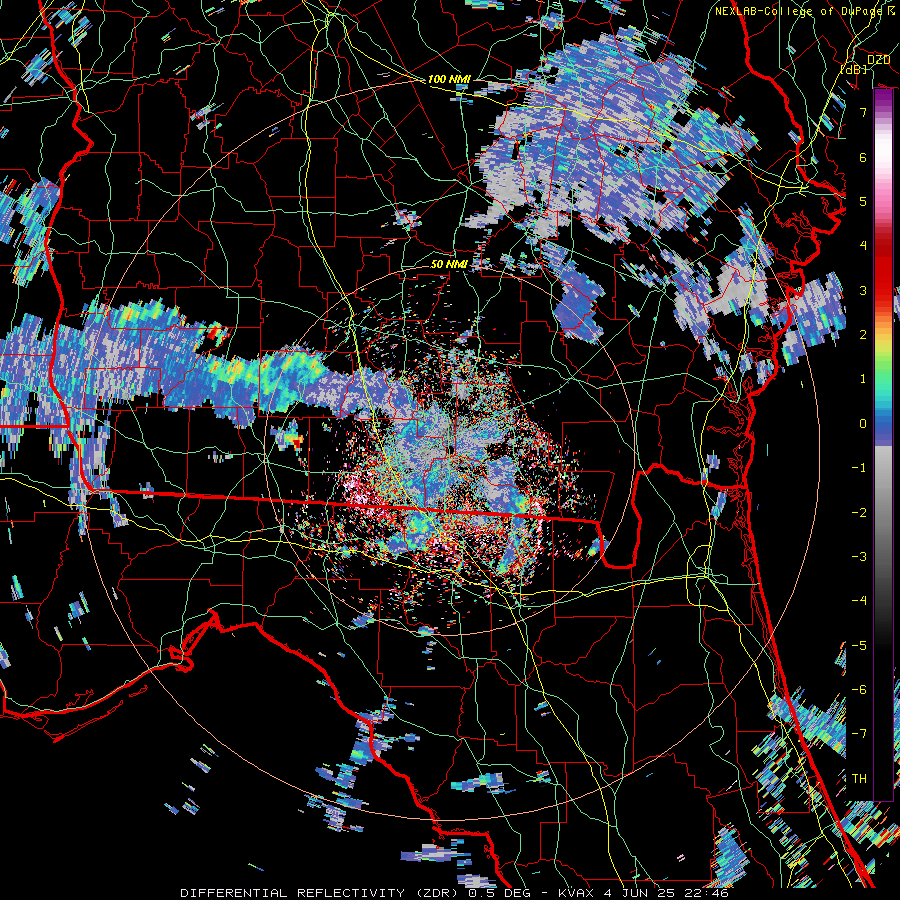Click the '0' value on color scale
Viewport: 900px width, 900px height.
(863, 424)
